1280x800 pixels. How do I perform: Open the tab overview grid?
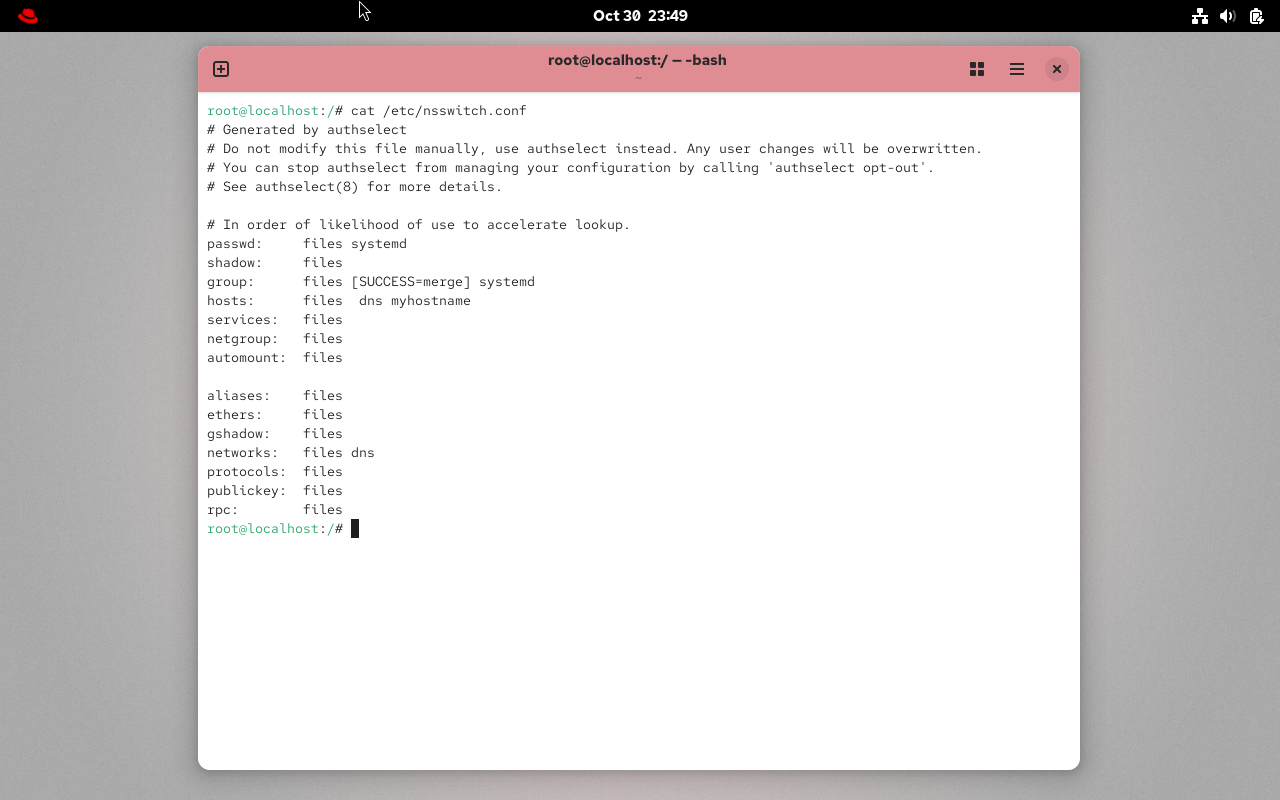pyautogui.click(x=977, y=69)
